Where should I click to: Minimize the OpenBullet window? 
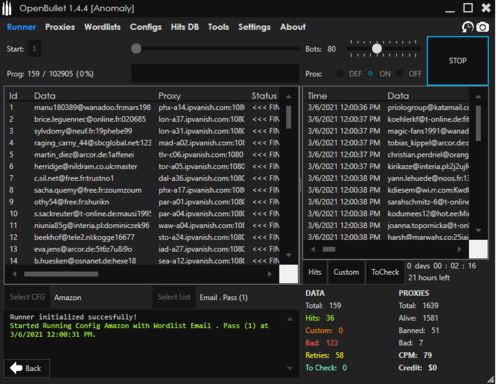[450, 11]
